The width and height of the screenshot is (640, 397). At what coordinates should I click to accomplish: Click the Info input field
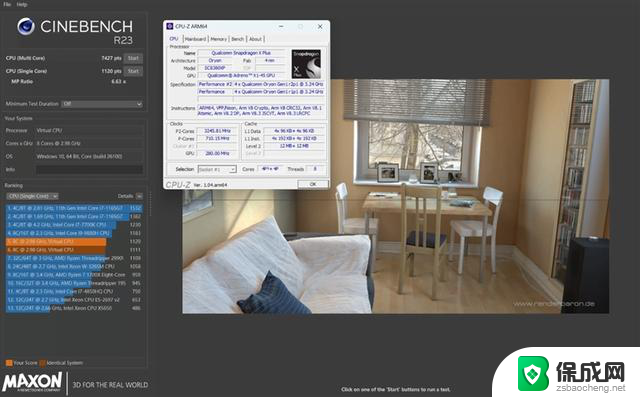point(89,169)
